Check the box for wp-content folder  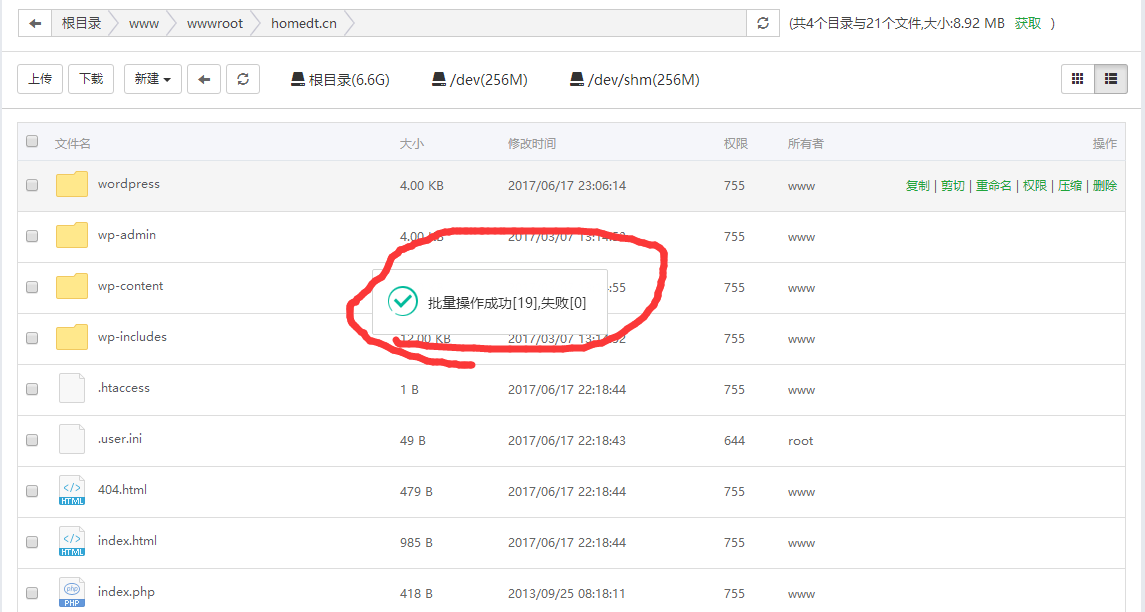tap(32, 287)
